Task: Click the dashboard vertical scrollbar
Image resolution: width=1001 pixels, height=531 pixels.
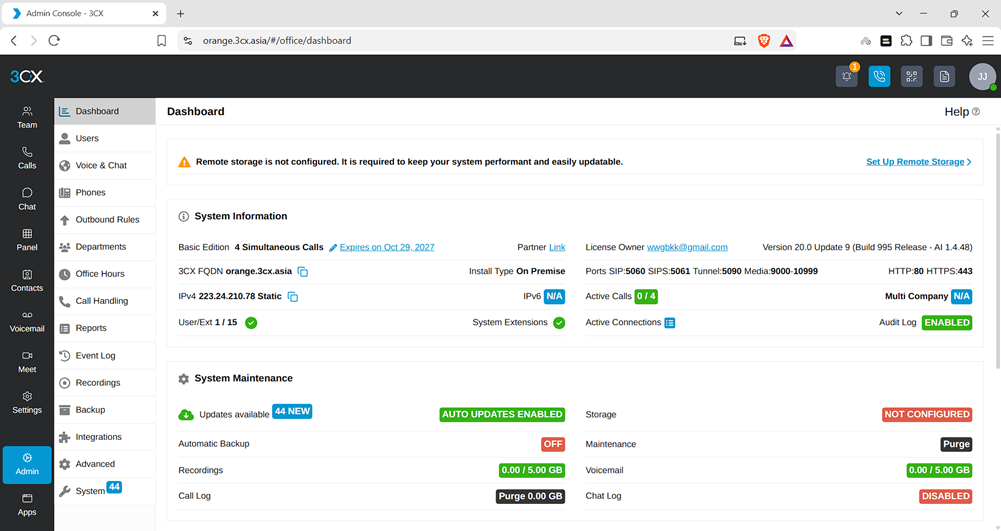Action: pyautogui.click(x=998, y=249)
